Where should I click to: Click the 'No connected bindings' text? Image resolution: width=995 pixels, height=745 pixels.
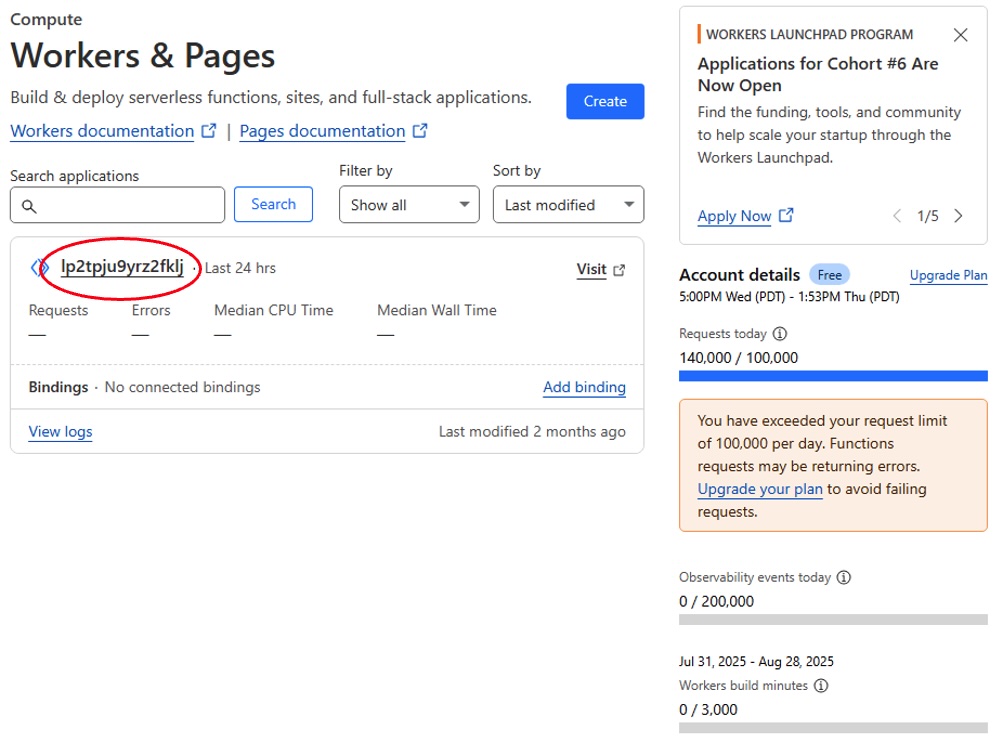coord(183,387)
